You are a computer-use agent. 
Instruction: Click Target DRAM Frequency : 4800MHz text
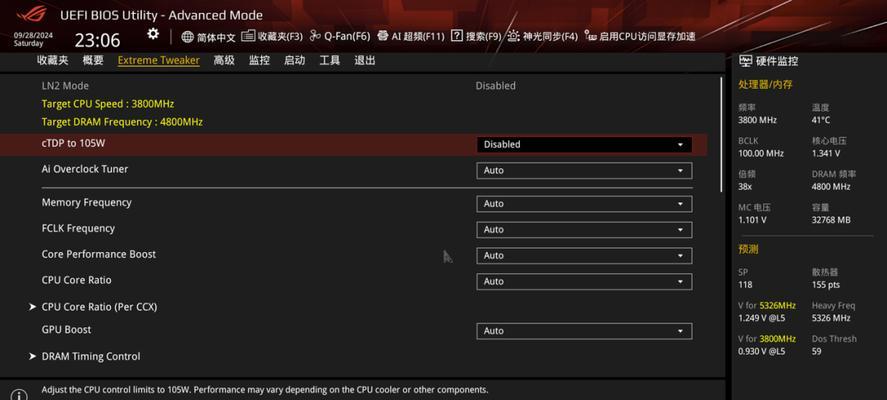click(122, 122)
